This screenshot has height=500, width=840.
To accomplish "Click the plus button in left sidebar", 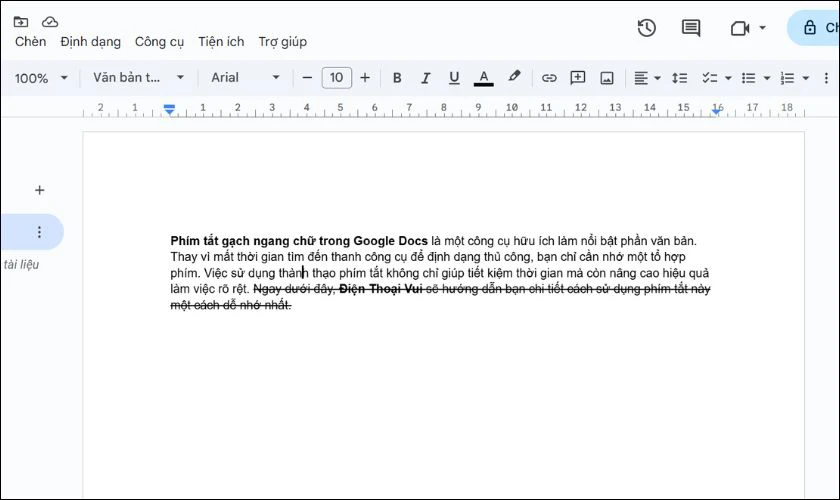I will point(39,190).
